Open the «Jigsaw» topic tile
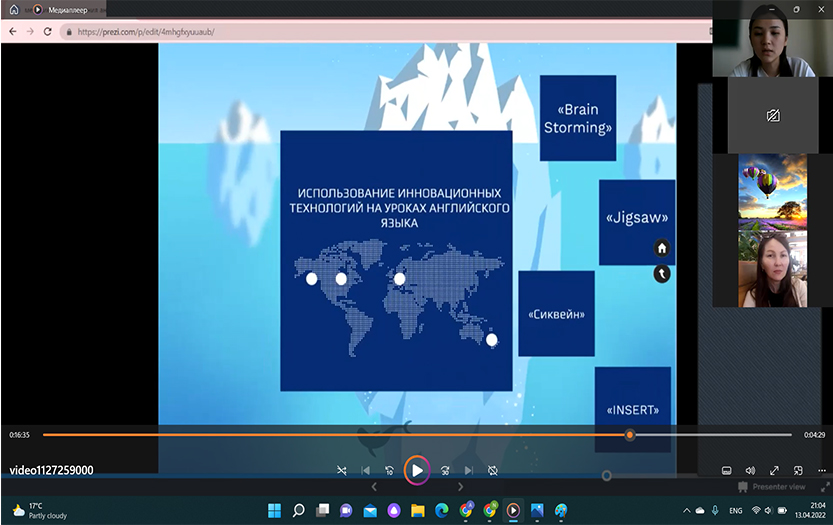 (x=636, y=218)
